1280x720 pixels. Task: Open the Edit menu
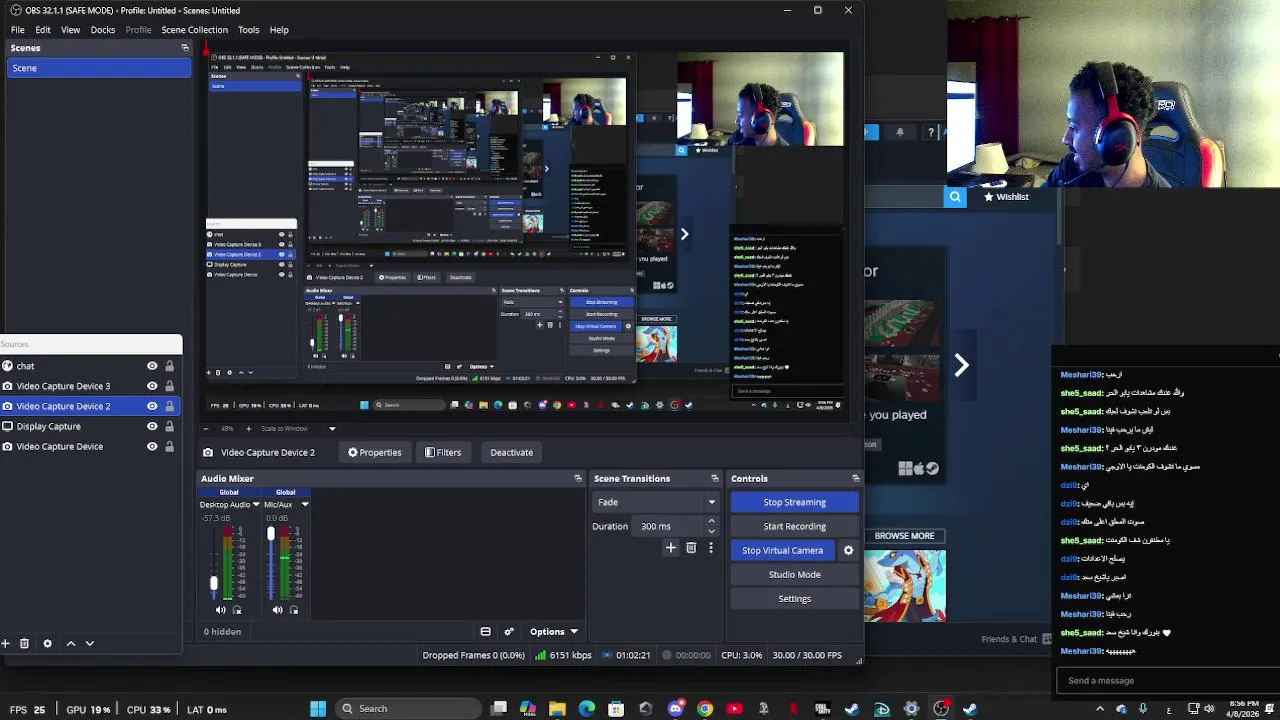tap(43, 30)
